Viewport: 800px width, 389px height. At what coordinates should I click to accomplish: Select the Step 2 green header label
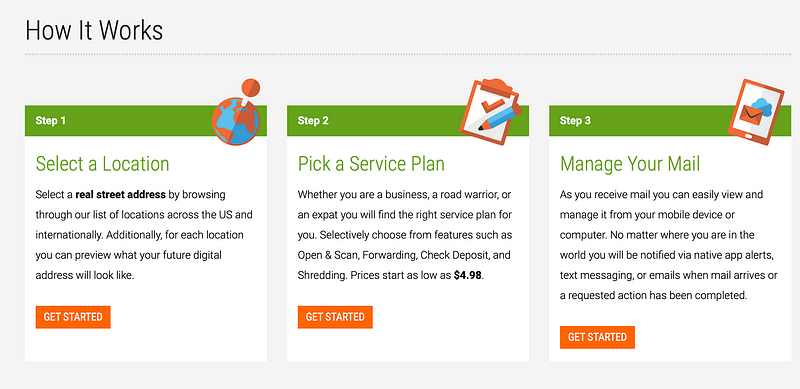coord(313,121)
